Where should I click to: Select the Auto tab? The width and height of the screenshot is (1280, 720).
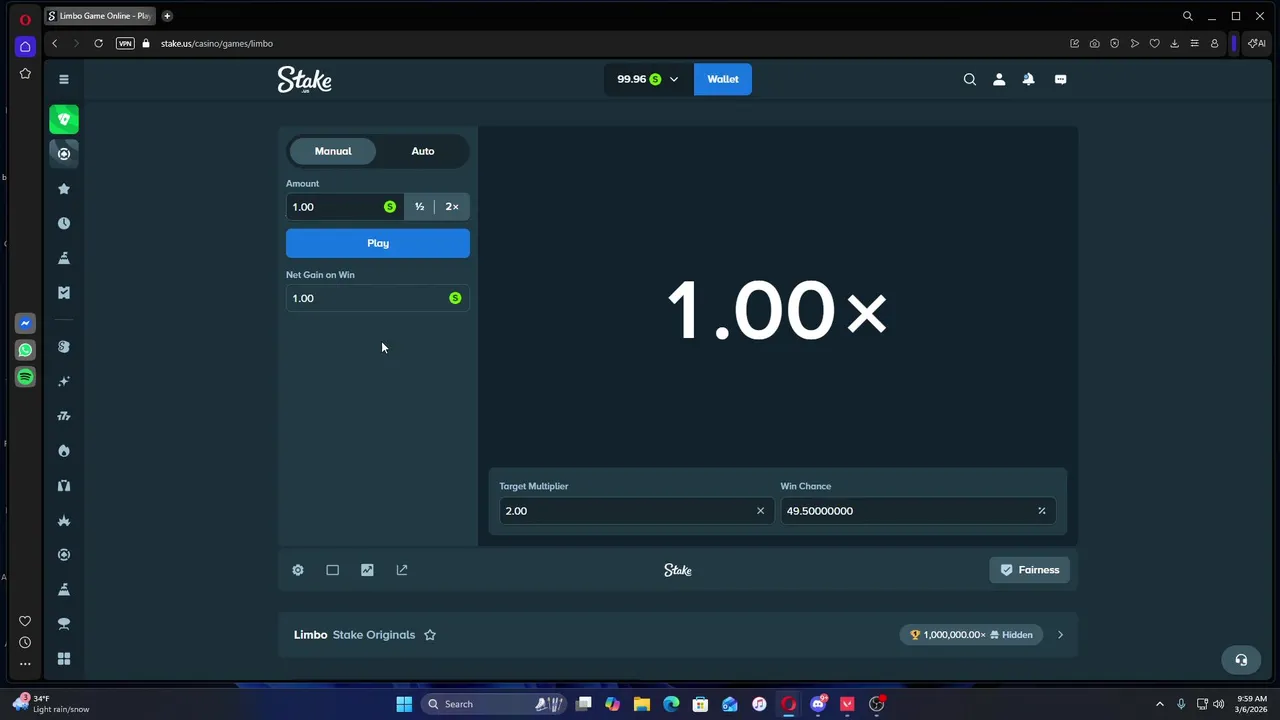coord(423,151)
